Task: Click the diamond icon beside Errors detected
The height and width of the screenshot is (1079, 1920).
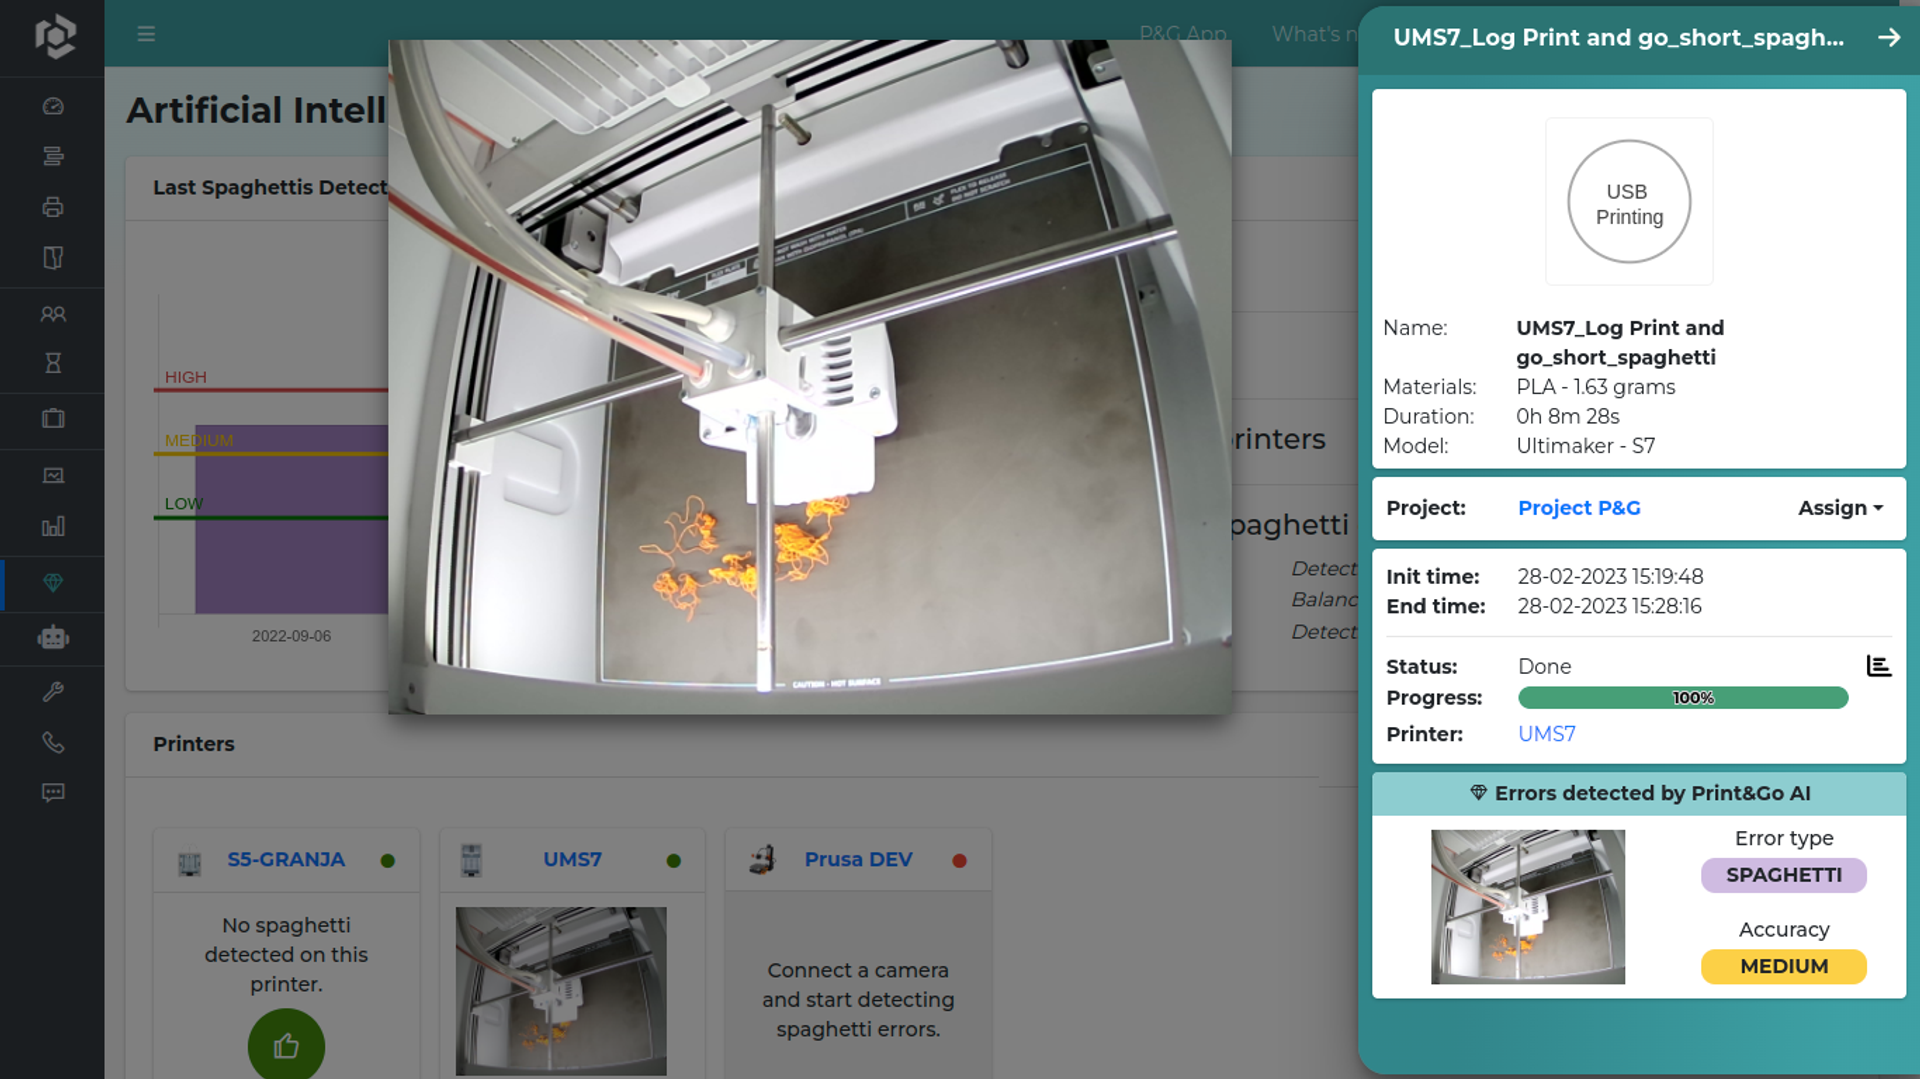Action: [1478, 793]
